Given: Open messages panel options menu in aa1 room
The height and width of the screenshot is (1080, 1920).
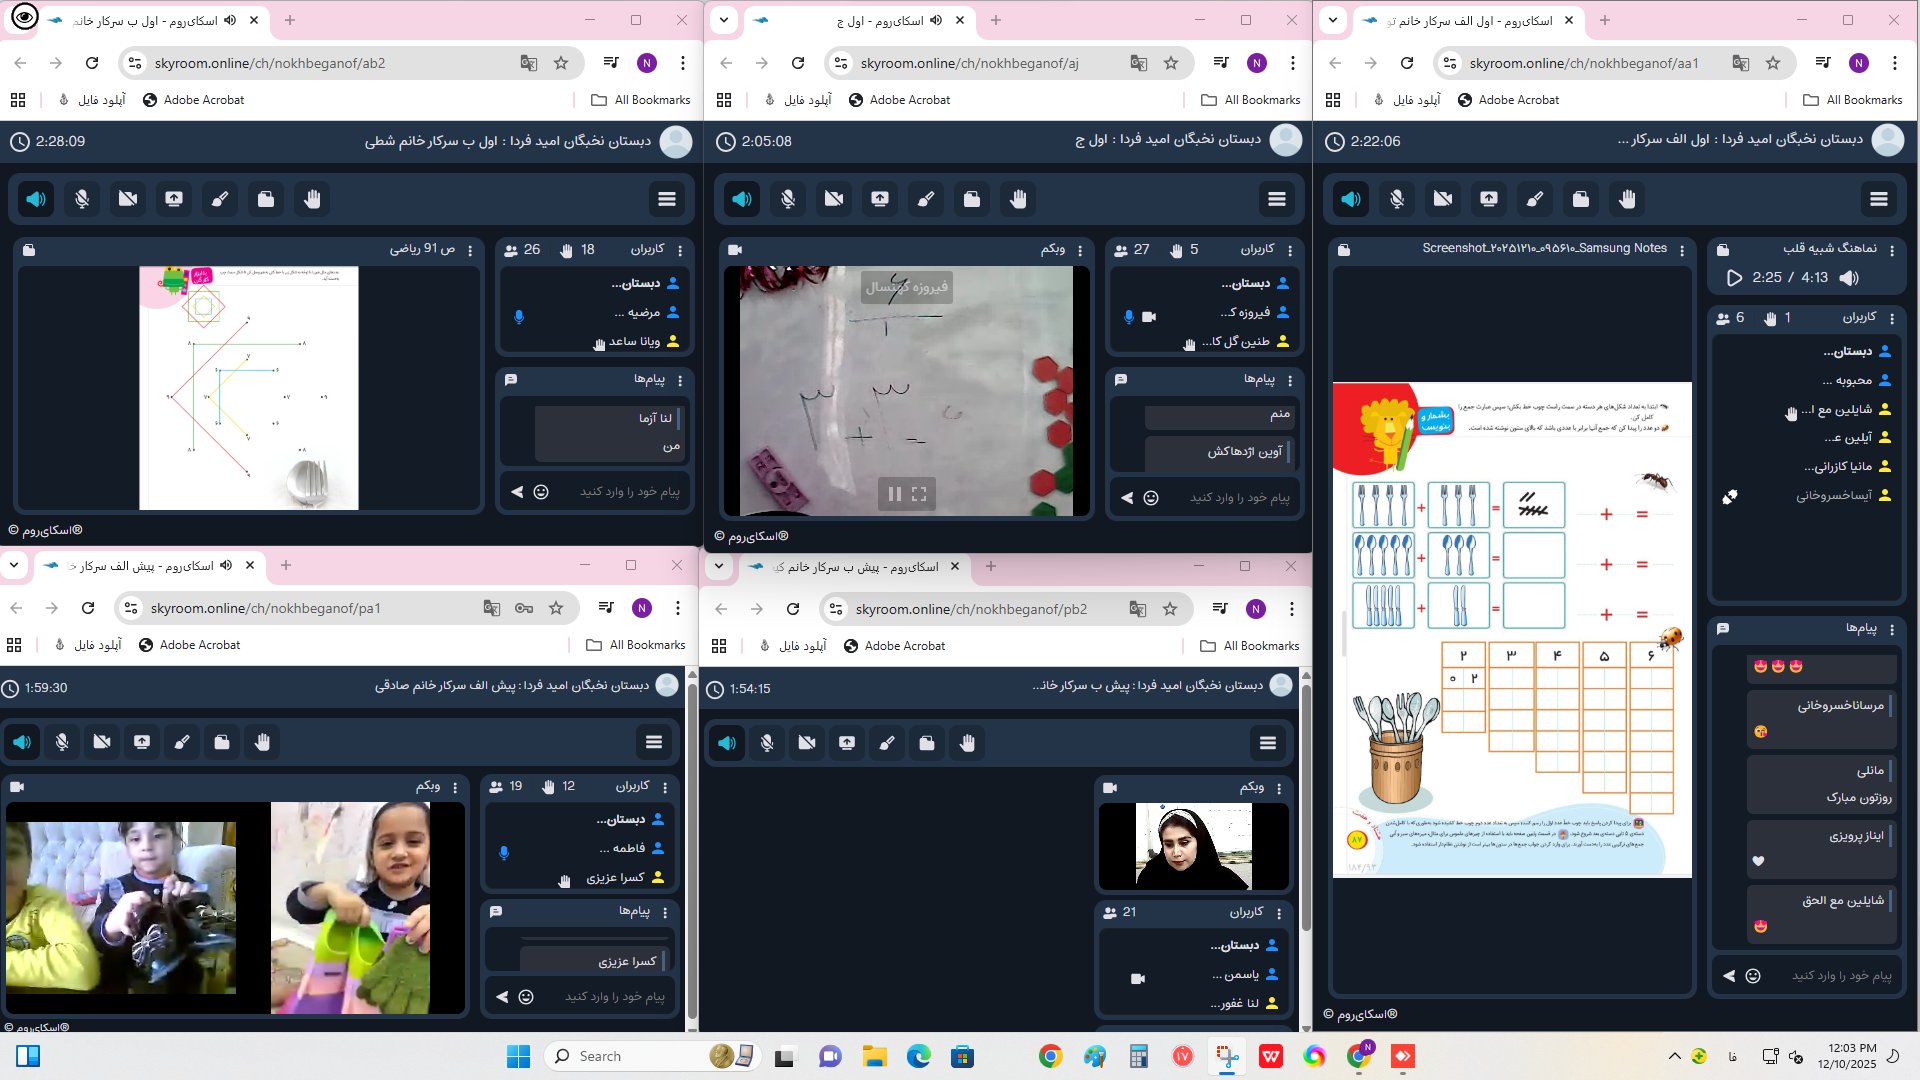Looking at the screenshot, I should pyautogui.click(x=1892, y=629).
